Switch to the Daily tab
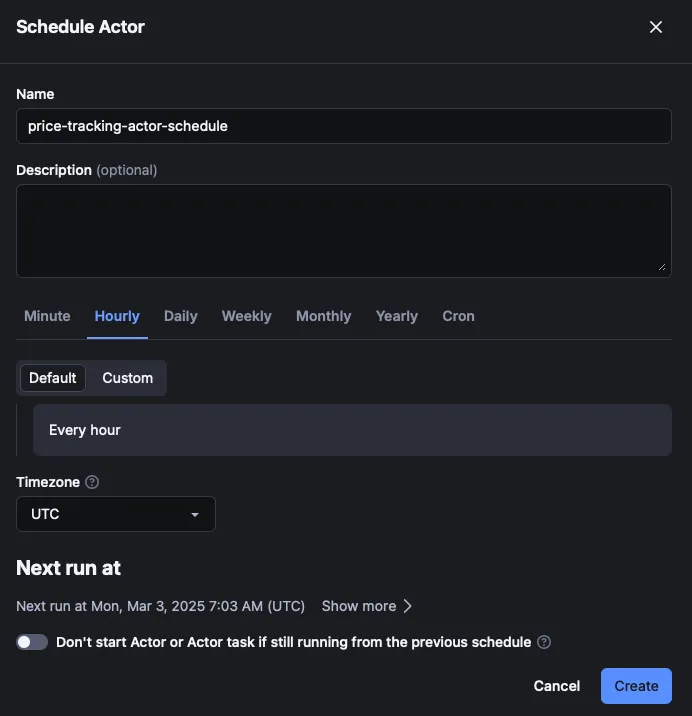 [x=180, y=316]
